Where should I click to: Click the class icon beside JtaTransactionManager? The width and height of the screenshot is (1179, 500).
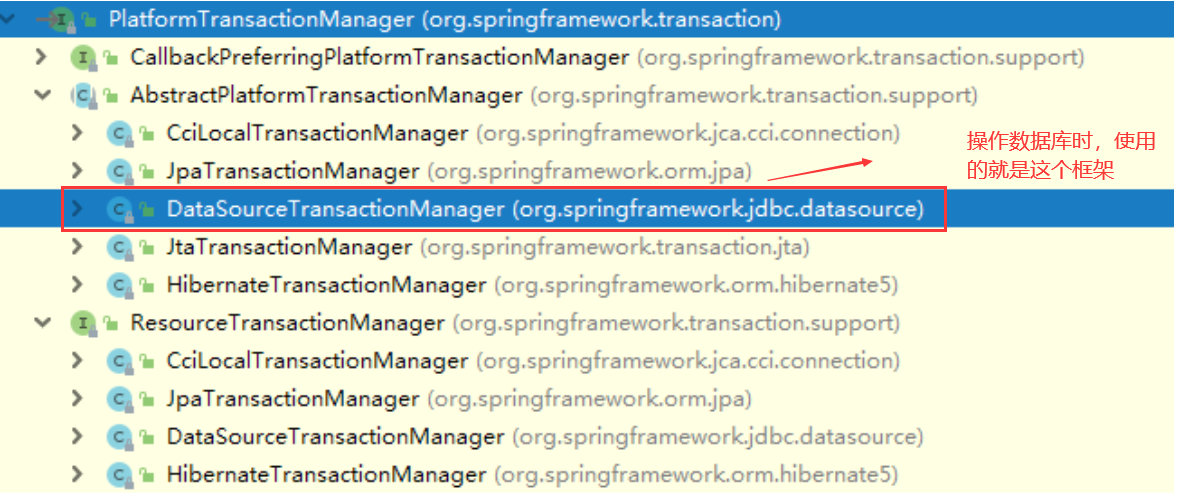(x=119, y=246)
